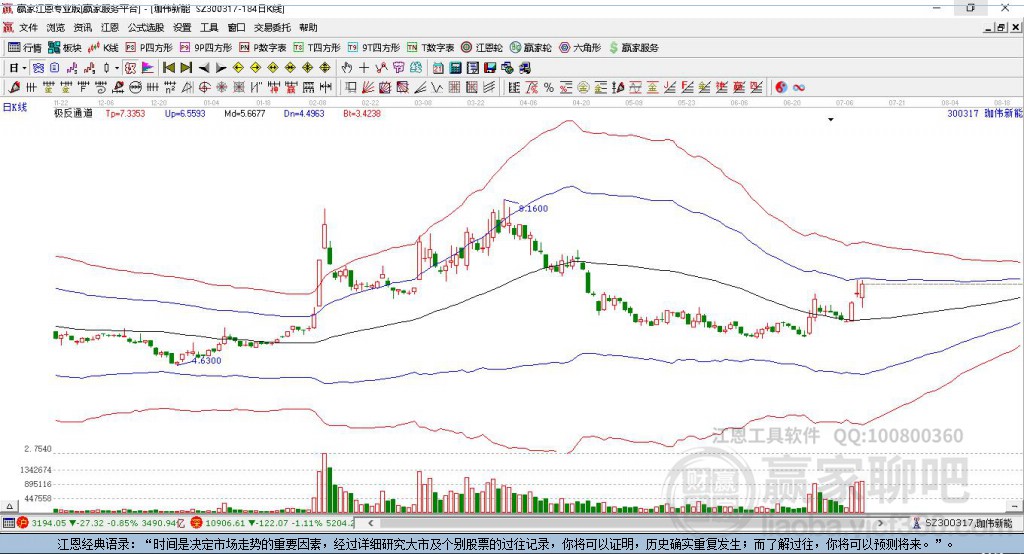Step chart left with black arrow
Image resolution: width=1024 pixels, height=554 pixels.
pos(204,67)
